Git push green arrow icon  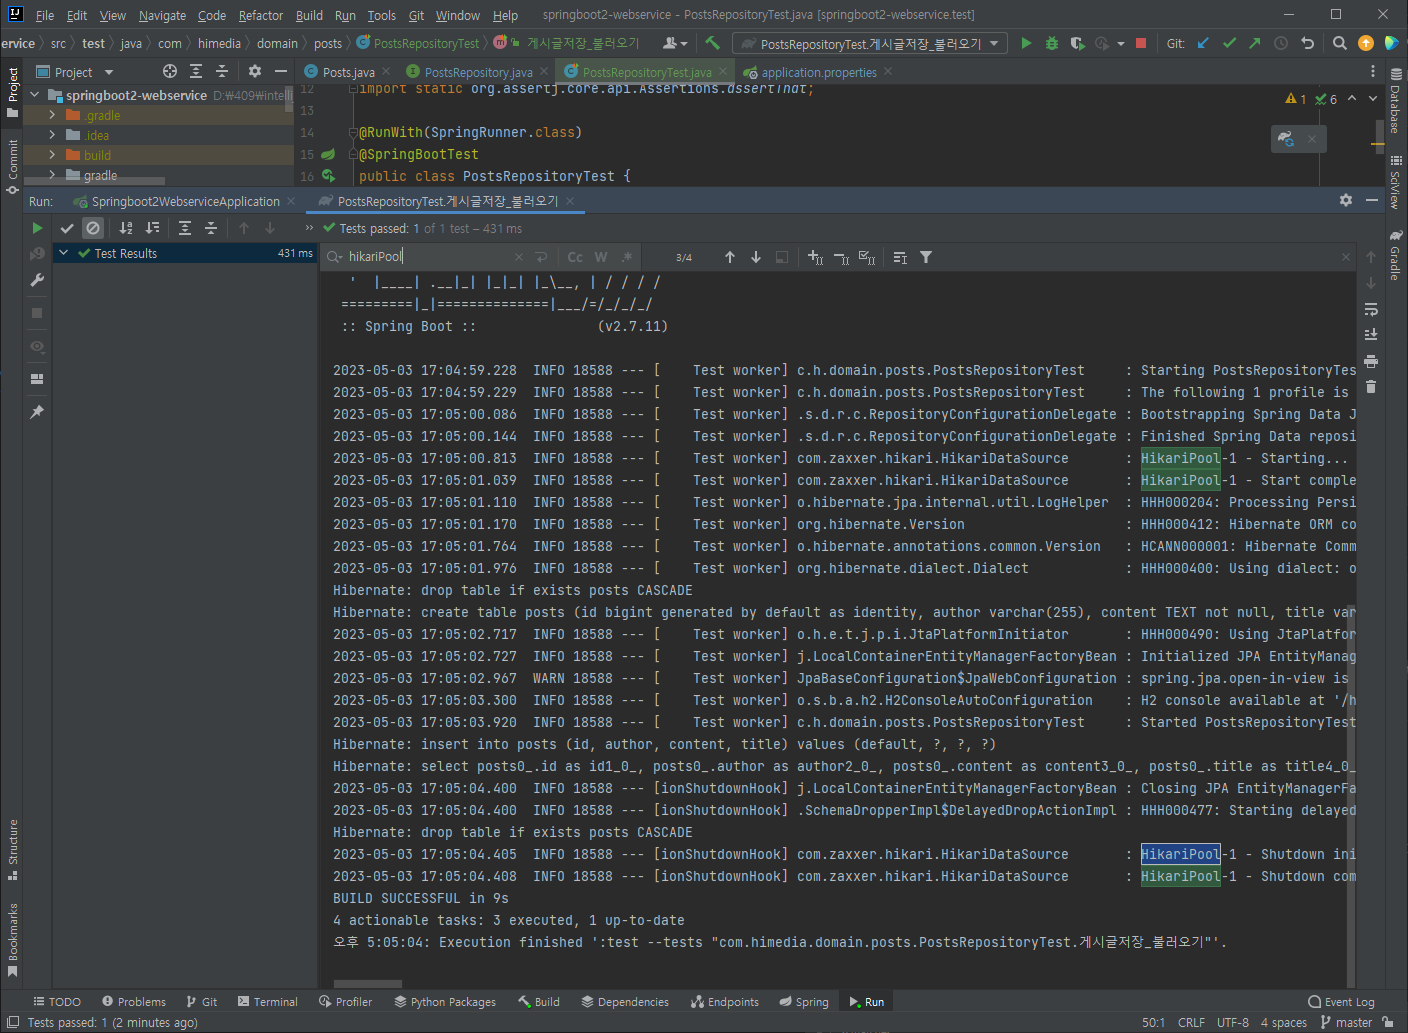coord(1255,43)
